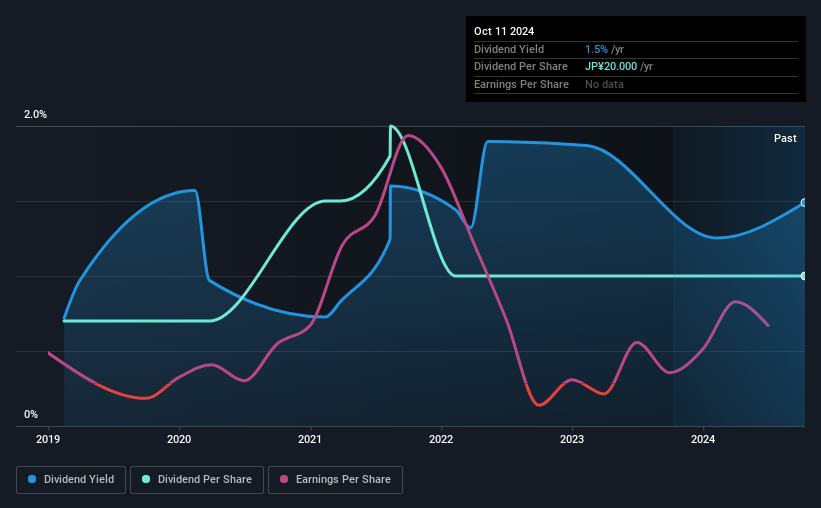
Task: Click the JP¥20.000 dividend per share value
Action: [611, 67]
